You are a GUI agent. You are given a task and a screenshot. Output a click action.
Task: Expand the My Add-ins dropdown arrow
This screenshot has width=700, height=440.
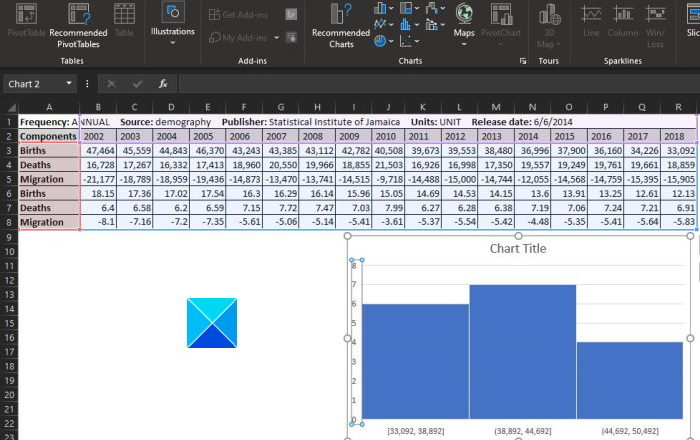(x=276, y=38)
